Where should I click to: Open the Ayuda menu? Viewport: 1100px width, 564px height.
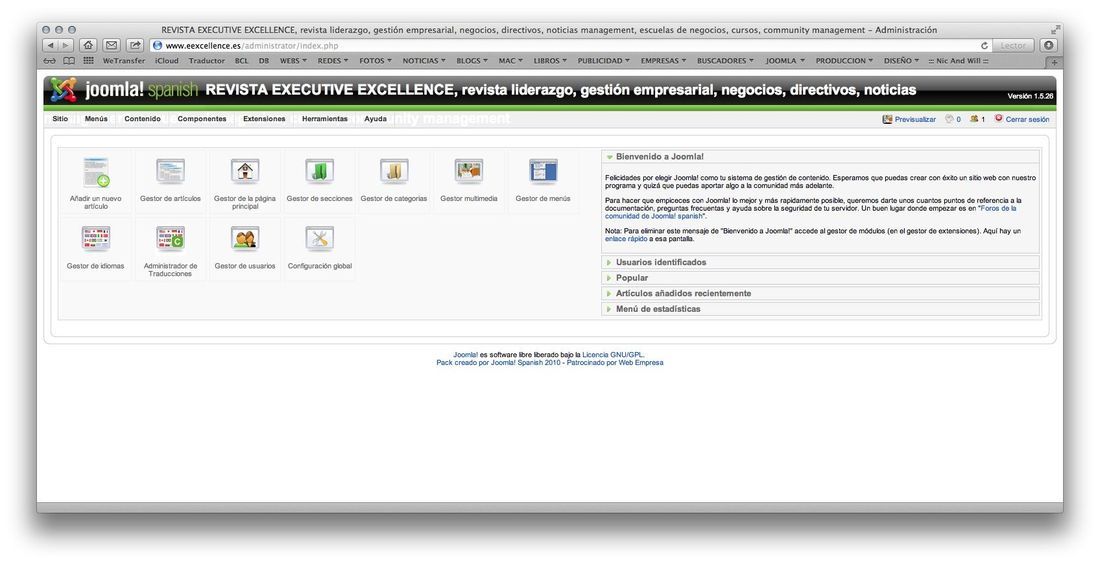[375, 119]
